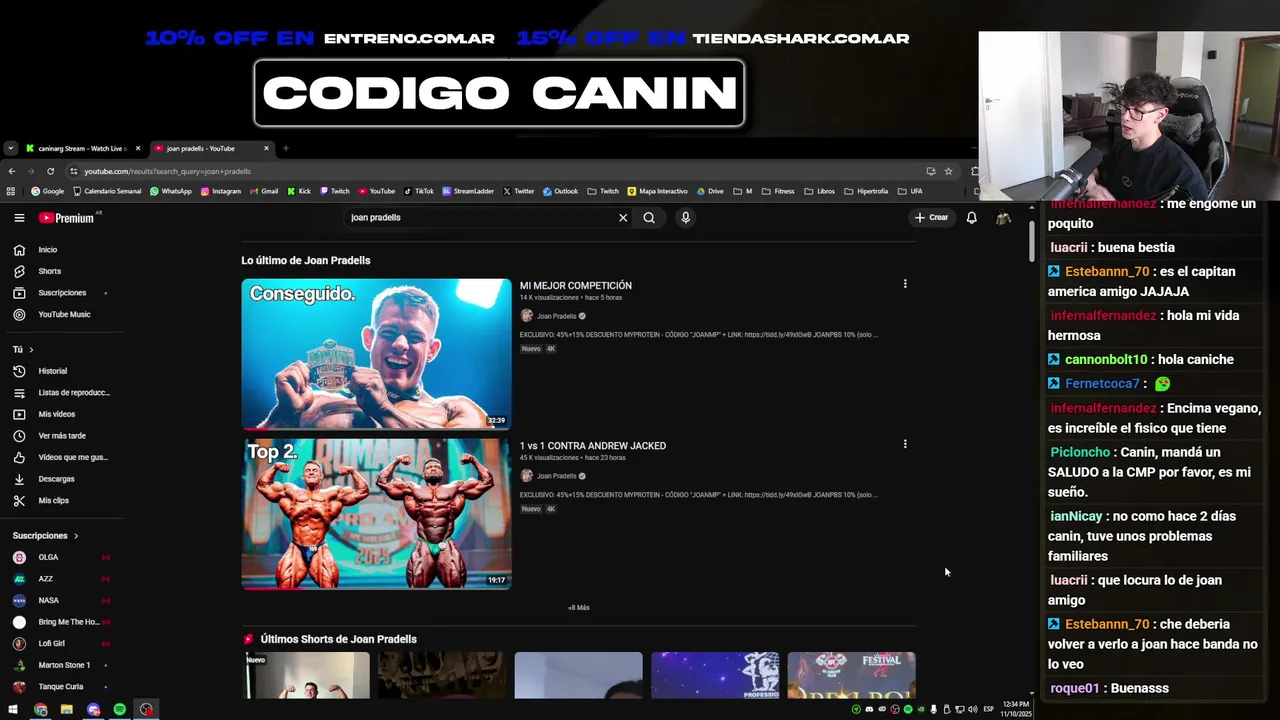Clear the search box with the X icon
Image resolution: width=1280 pixels, height=720 pixels.
coord(623,217)
